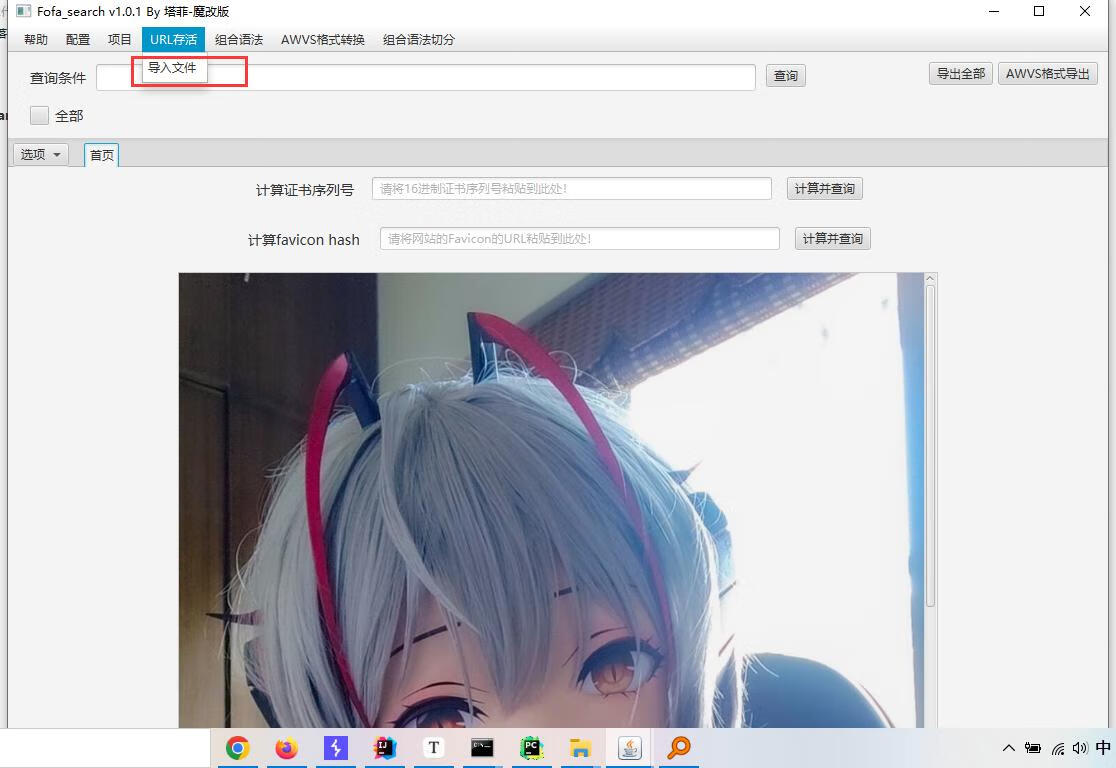The height and width of the screenshot is (768, 1116).
Task: Open the 帮助 menu
Action: pyautogui.click(x=36, y=40)
